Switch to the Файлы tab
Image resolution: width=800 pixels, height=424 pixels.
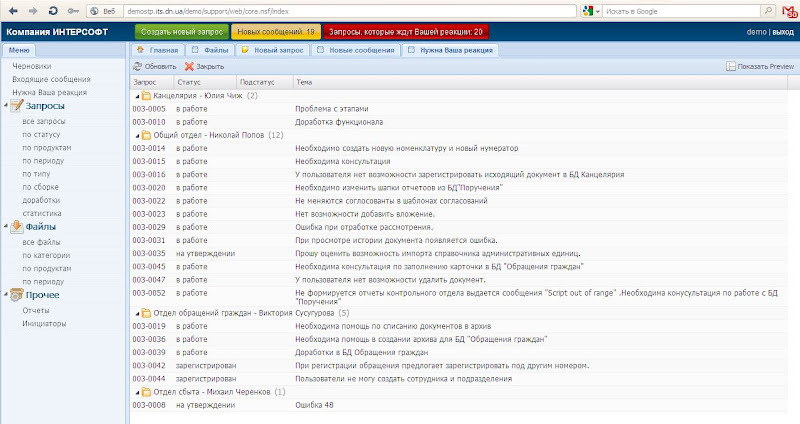tap(210, 50)
